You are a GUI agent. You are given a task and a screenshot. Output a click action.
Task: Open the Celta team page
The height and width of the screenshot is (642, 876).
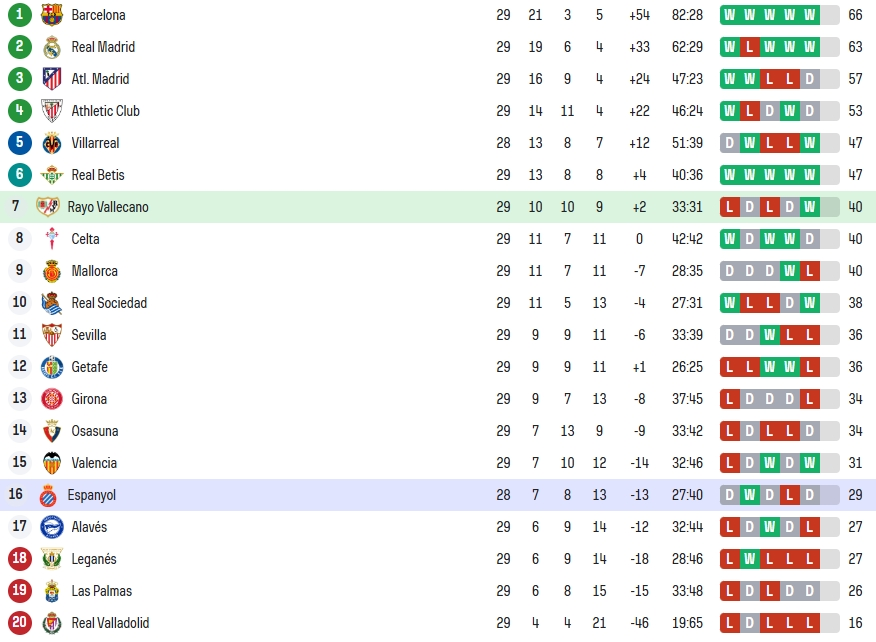(85, 239)
